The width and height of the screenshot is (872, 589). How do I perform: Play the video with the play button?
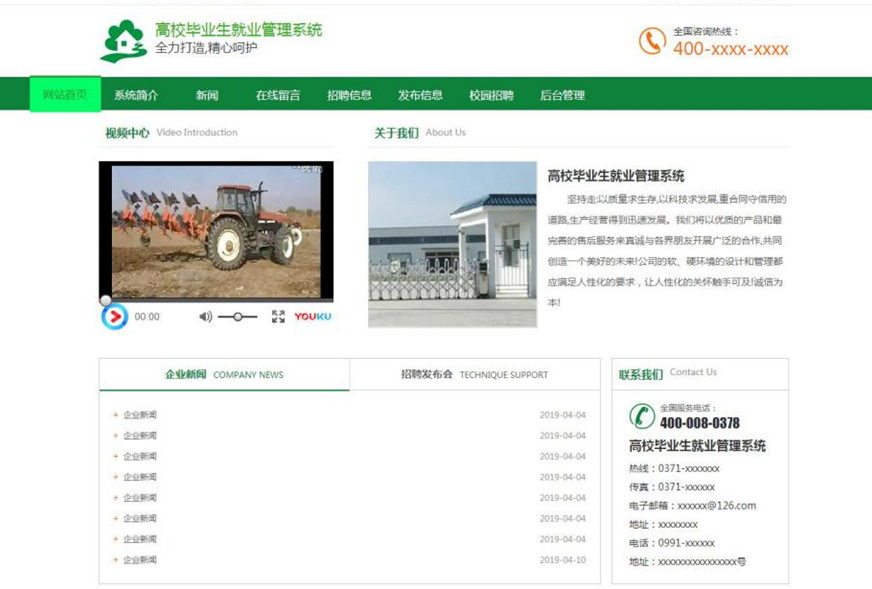click(x=115, y=316)
